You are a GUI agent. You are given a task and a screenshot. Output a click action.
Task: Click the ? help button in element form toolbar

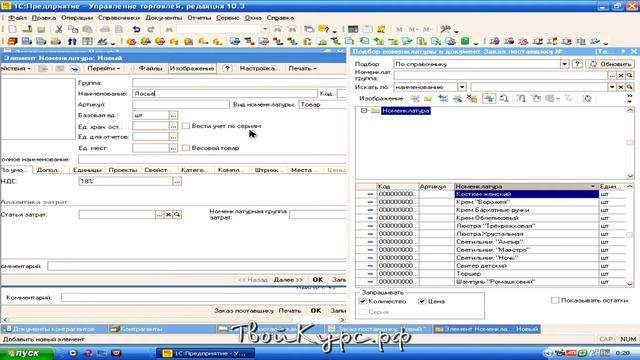[x=227, y=69]
